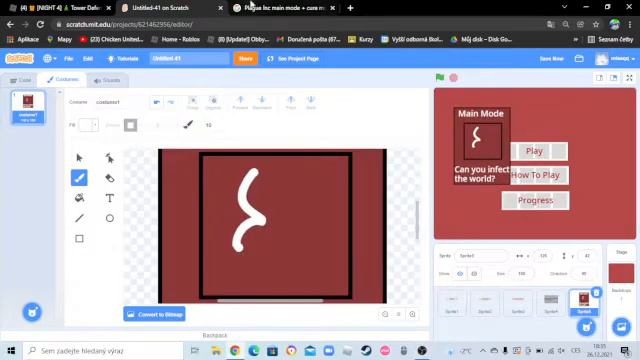The height and width of the screenshot is (360, 640).
Task: Click the Undo arrow
Action: 157,102
